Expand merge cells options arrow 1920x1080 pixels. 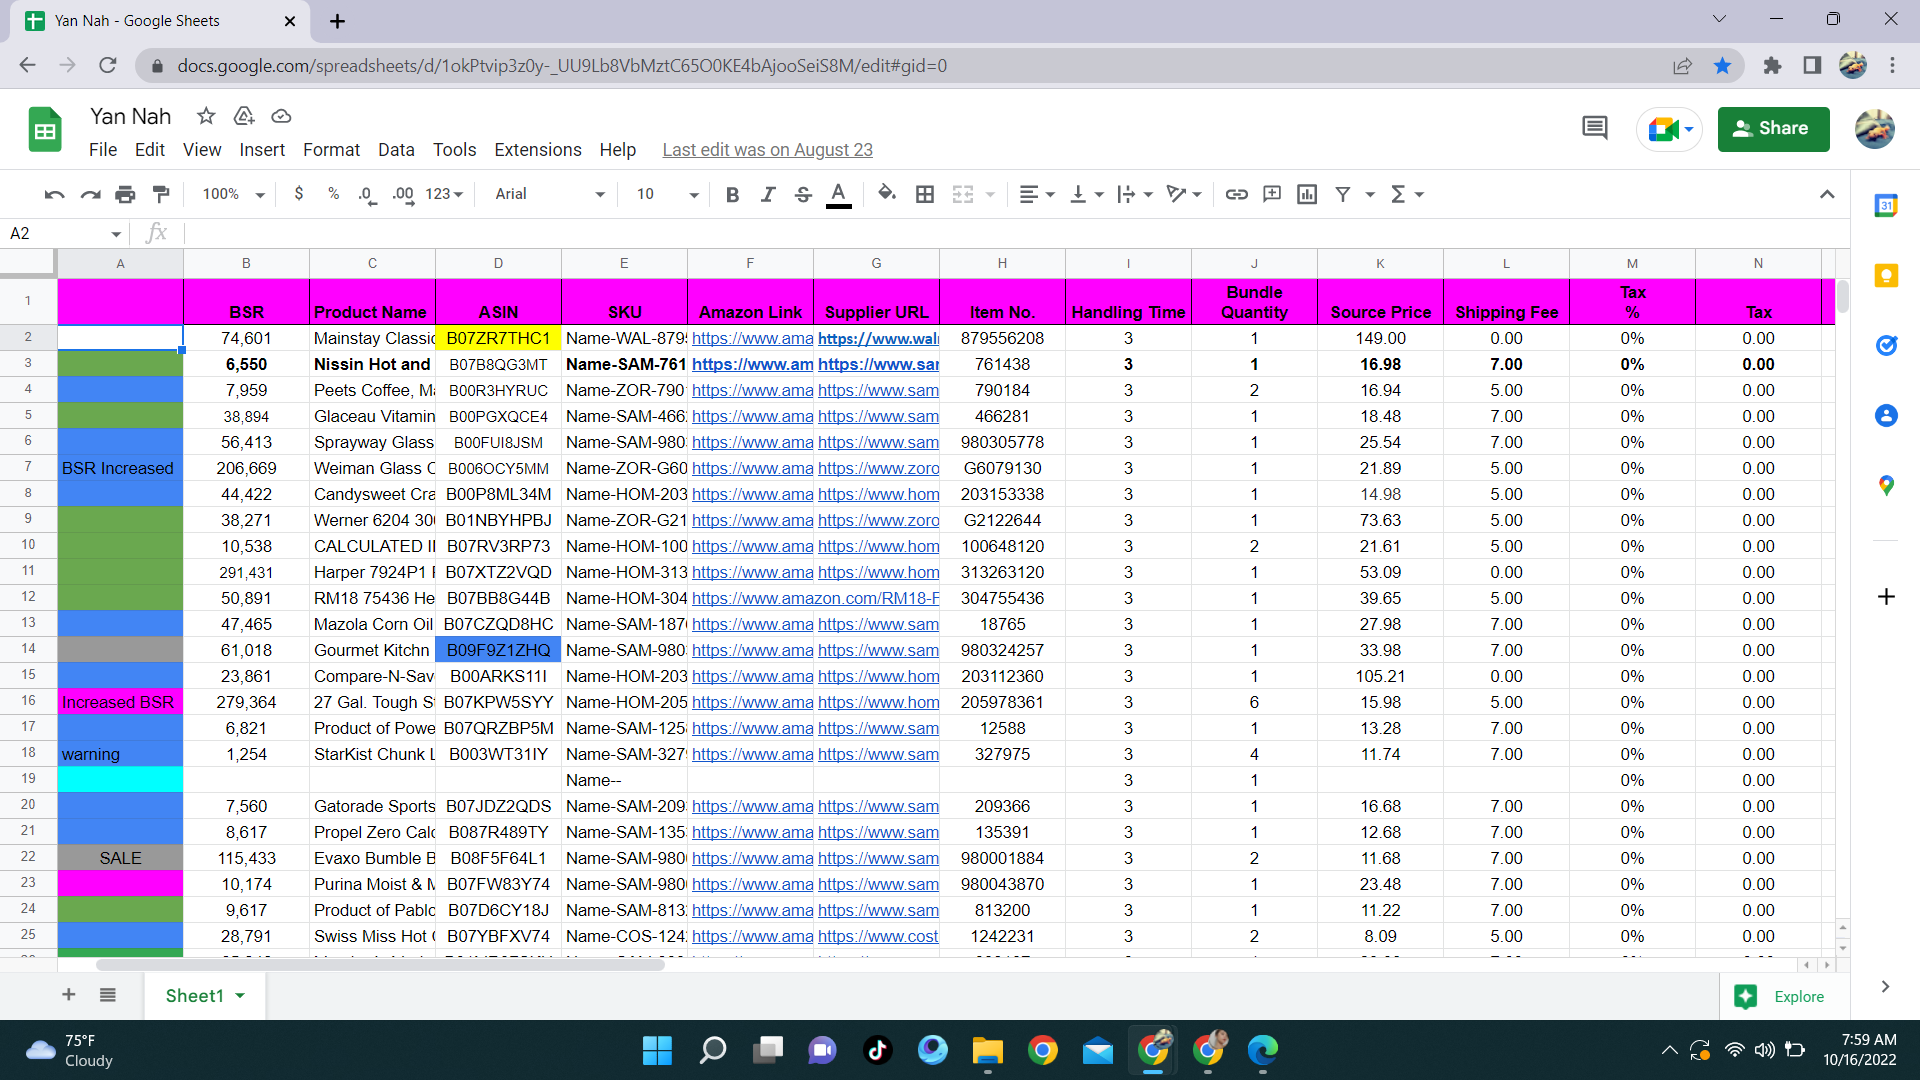coord(990,194)
